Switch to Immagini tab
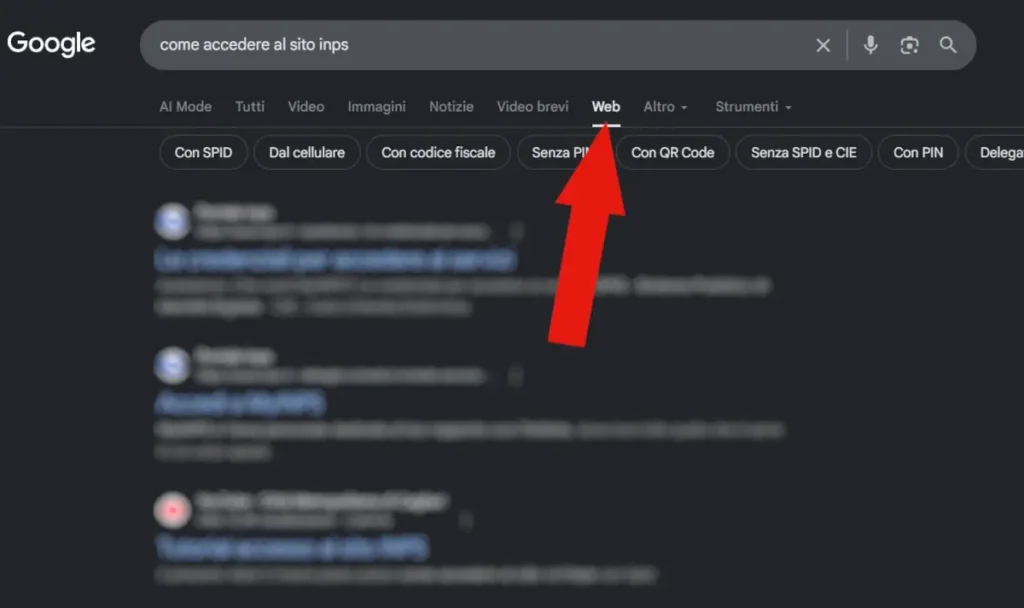This screenshot has width=1024, height=608. [376, 106]
